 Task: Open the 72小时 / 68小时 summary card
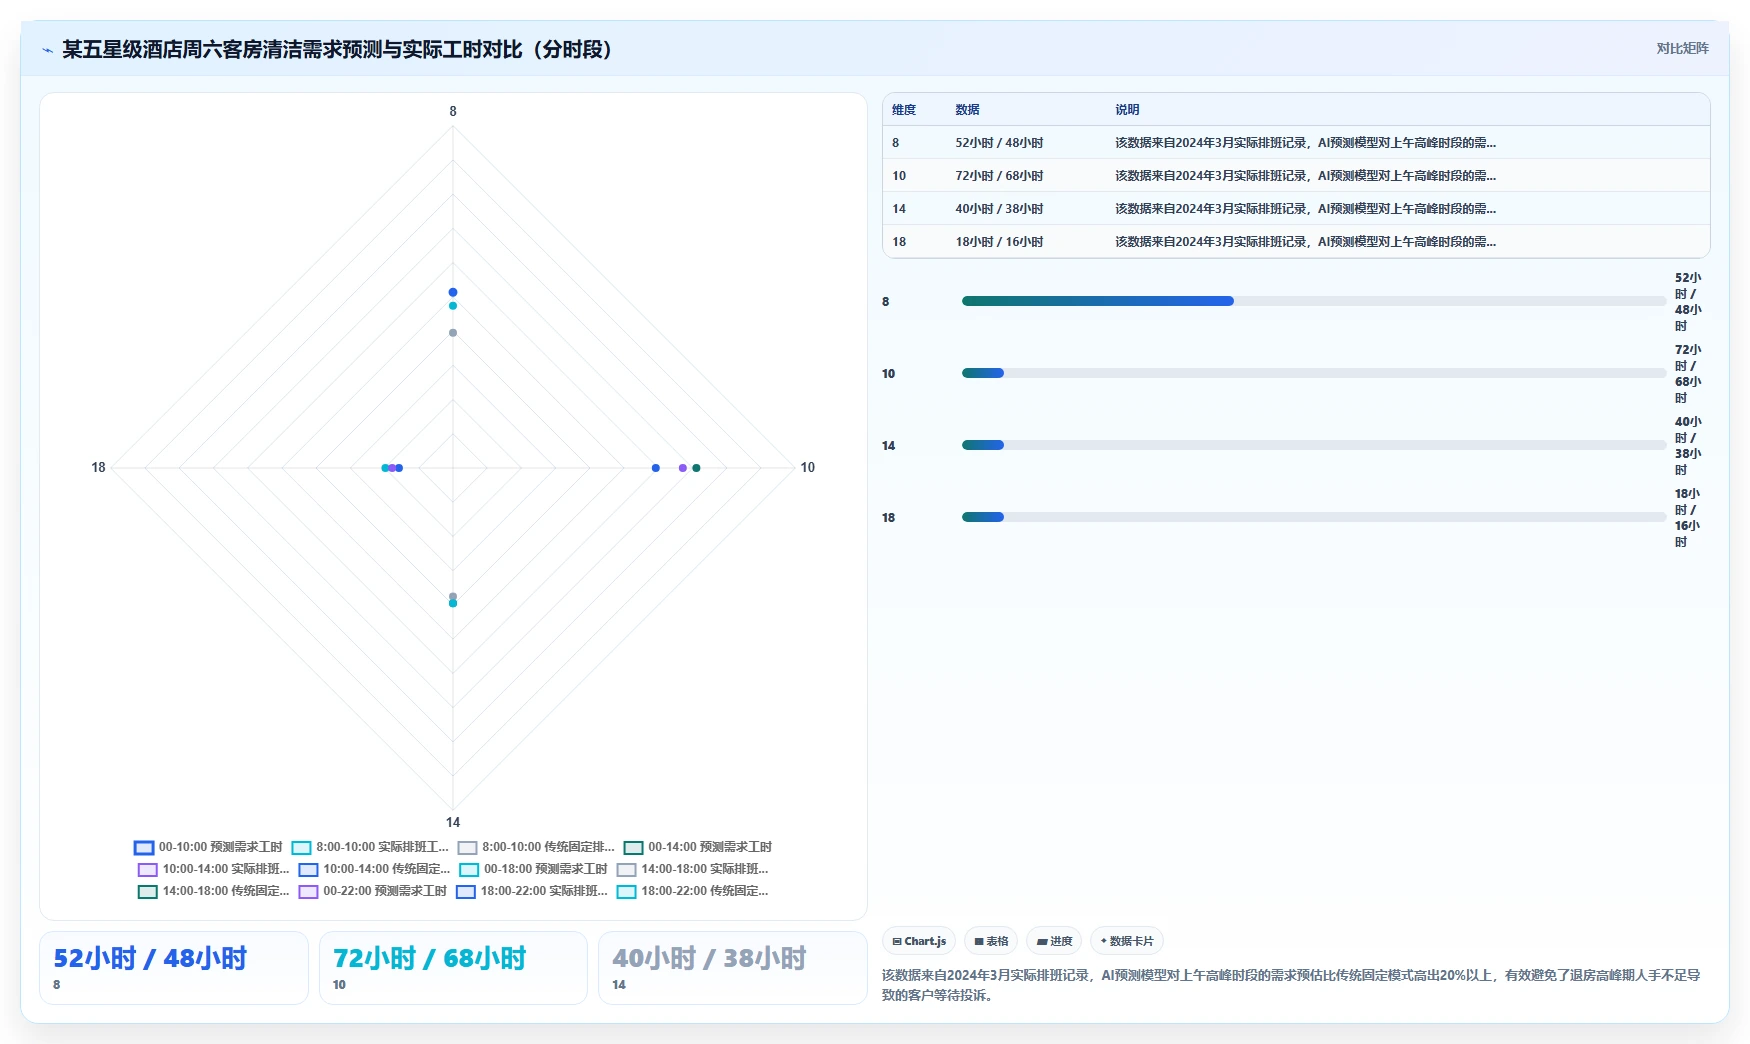tap(453, 968)
